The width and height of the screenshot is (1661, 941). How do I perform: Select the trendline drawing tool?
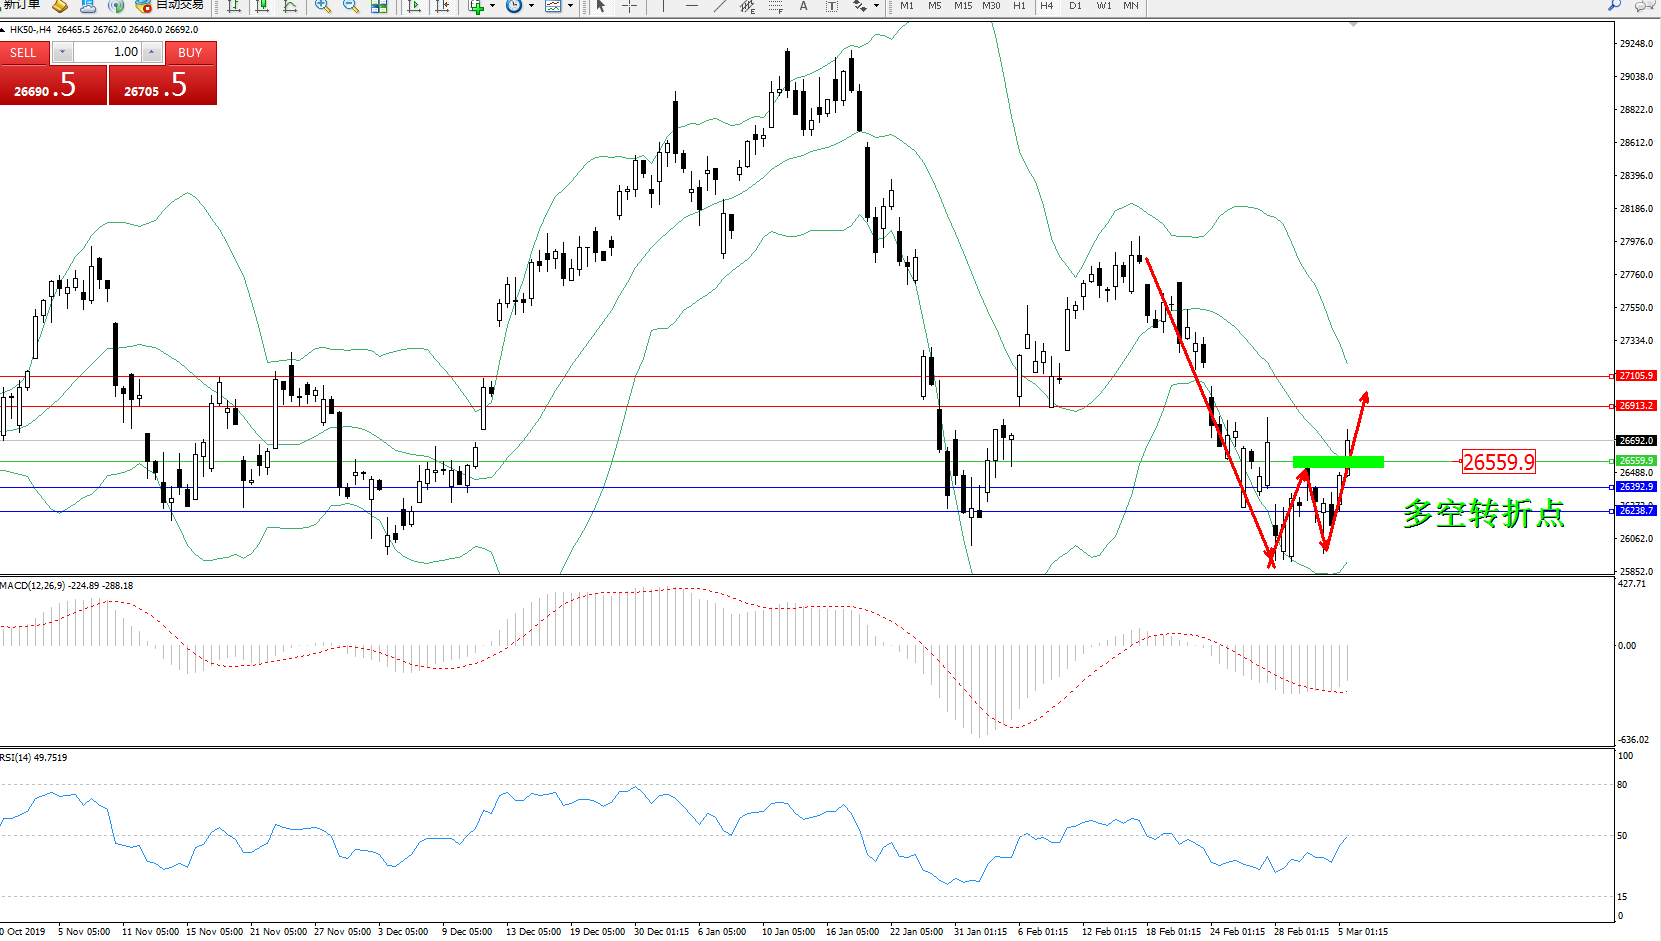tap(719, 6)
